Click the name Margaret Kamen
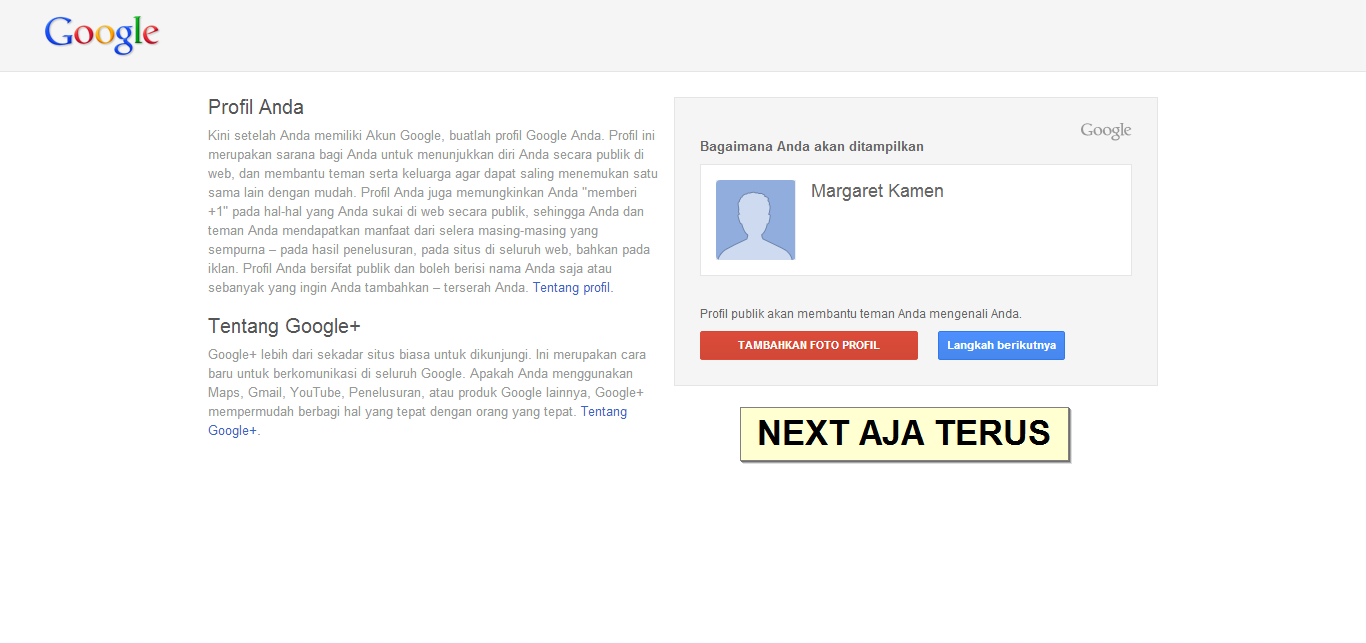 click(x=877, y=191)
